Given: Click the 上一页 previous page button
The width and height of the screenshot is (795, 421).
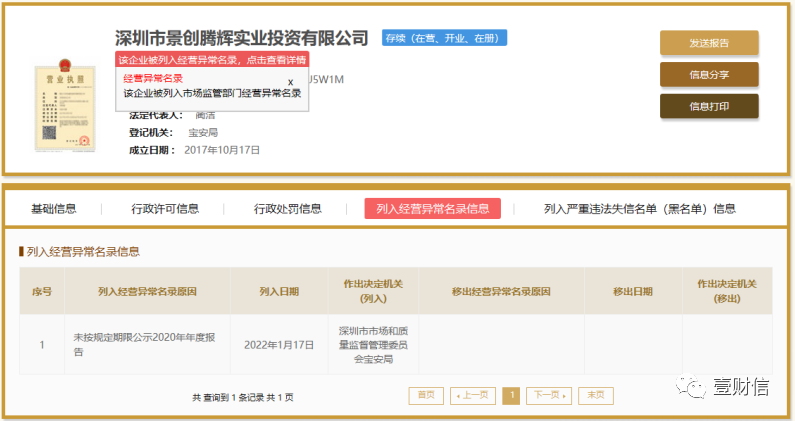Looking at the screenshot, I should click(x=473, y=396).
